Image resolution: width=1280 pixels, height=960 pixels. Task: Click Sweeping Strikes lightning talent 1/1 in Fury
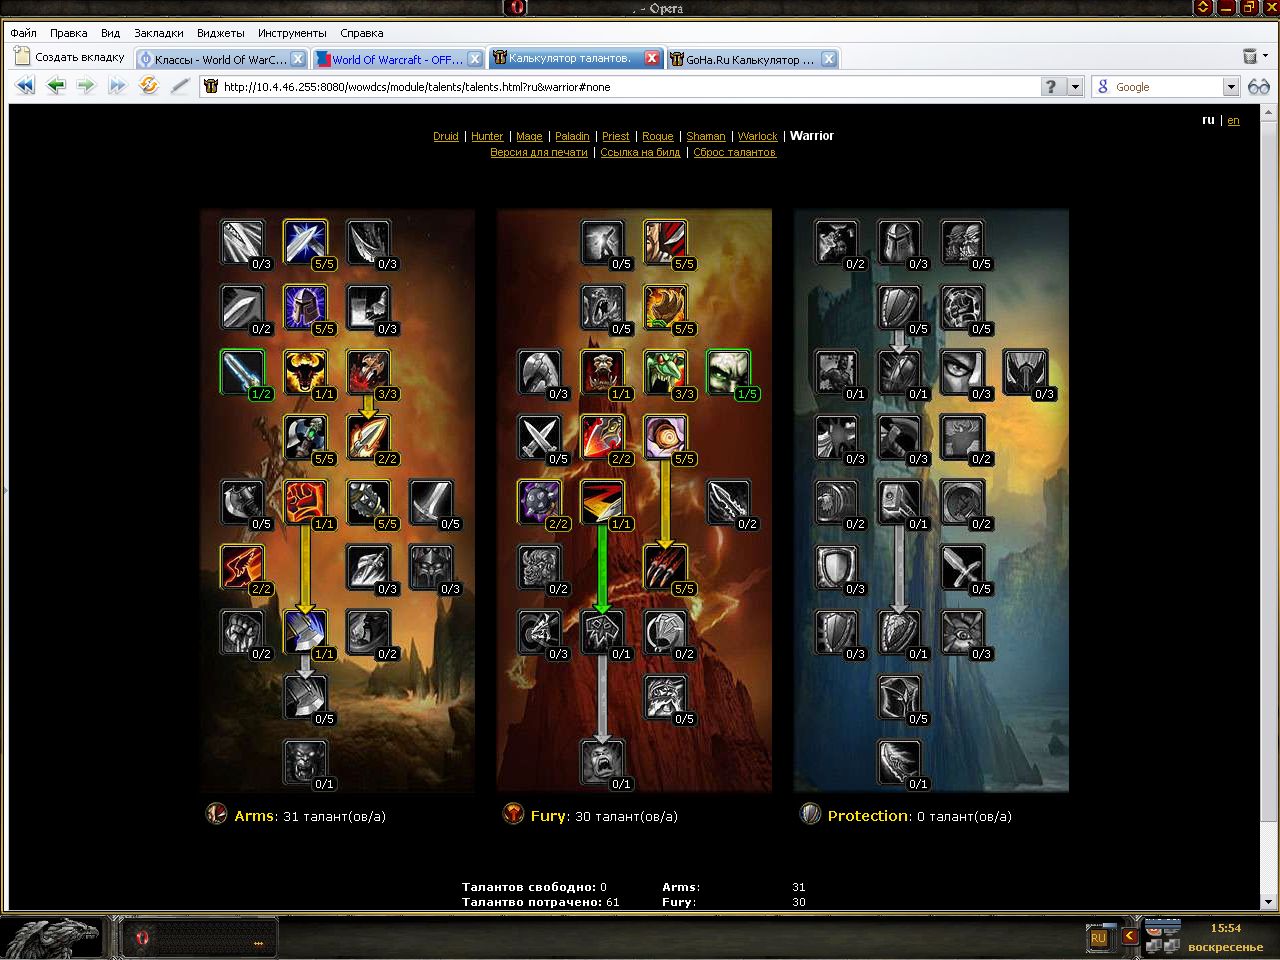click(x=602, y=503)
